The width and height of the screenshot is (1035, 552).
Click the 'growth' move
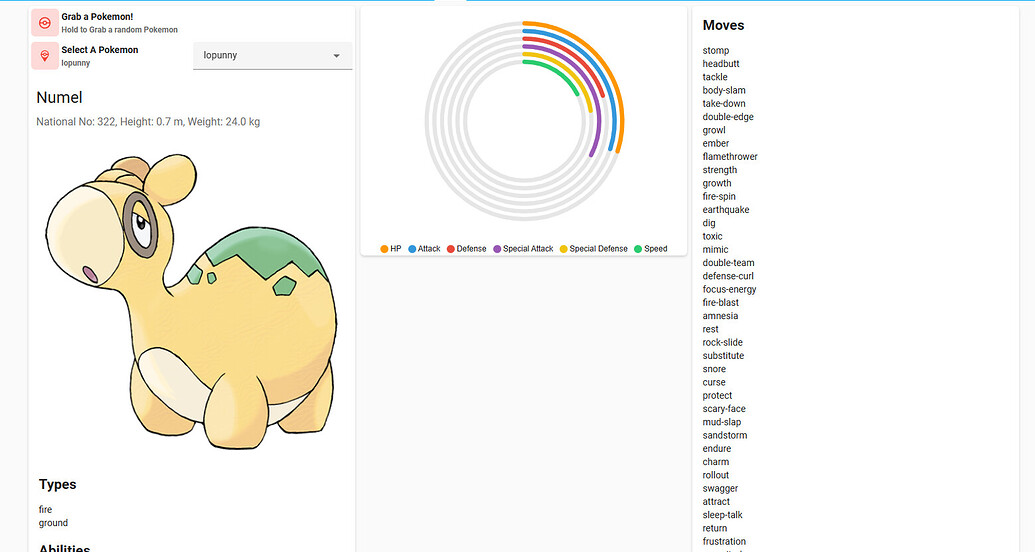point(717,183)
